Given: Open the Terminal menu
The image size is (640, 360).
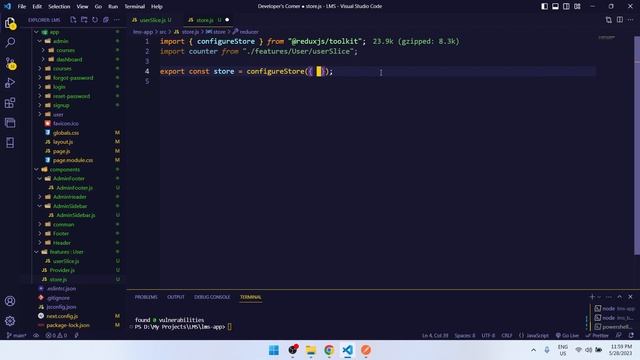Looking at the screenshot, I should tap(134, 6).
